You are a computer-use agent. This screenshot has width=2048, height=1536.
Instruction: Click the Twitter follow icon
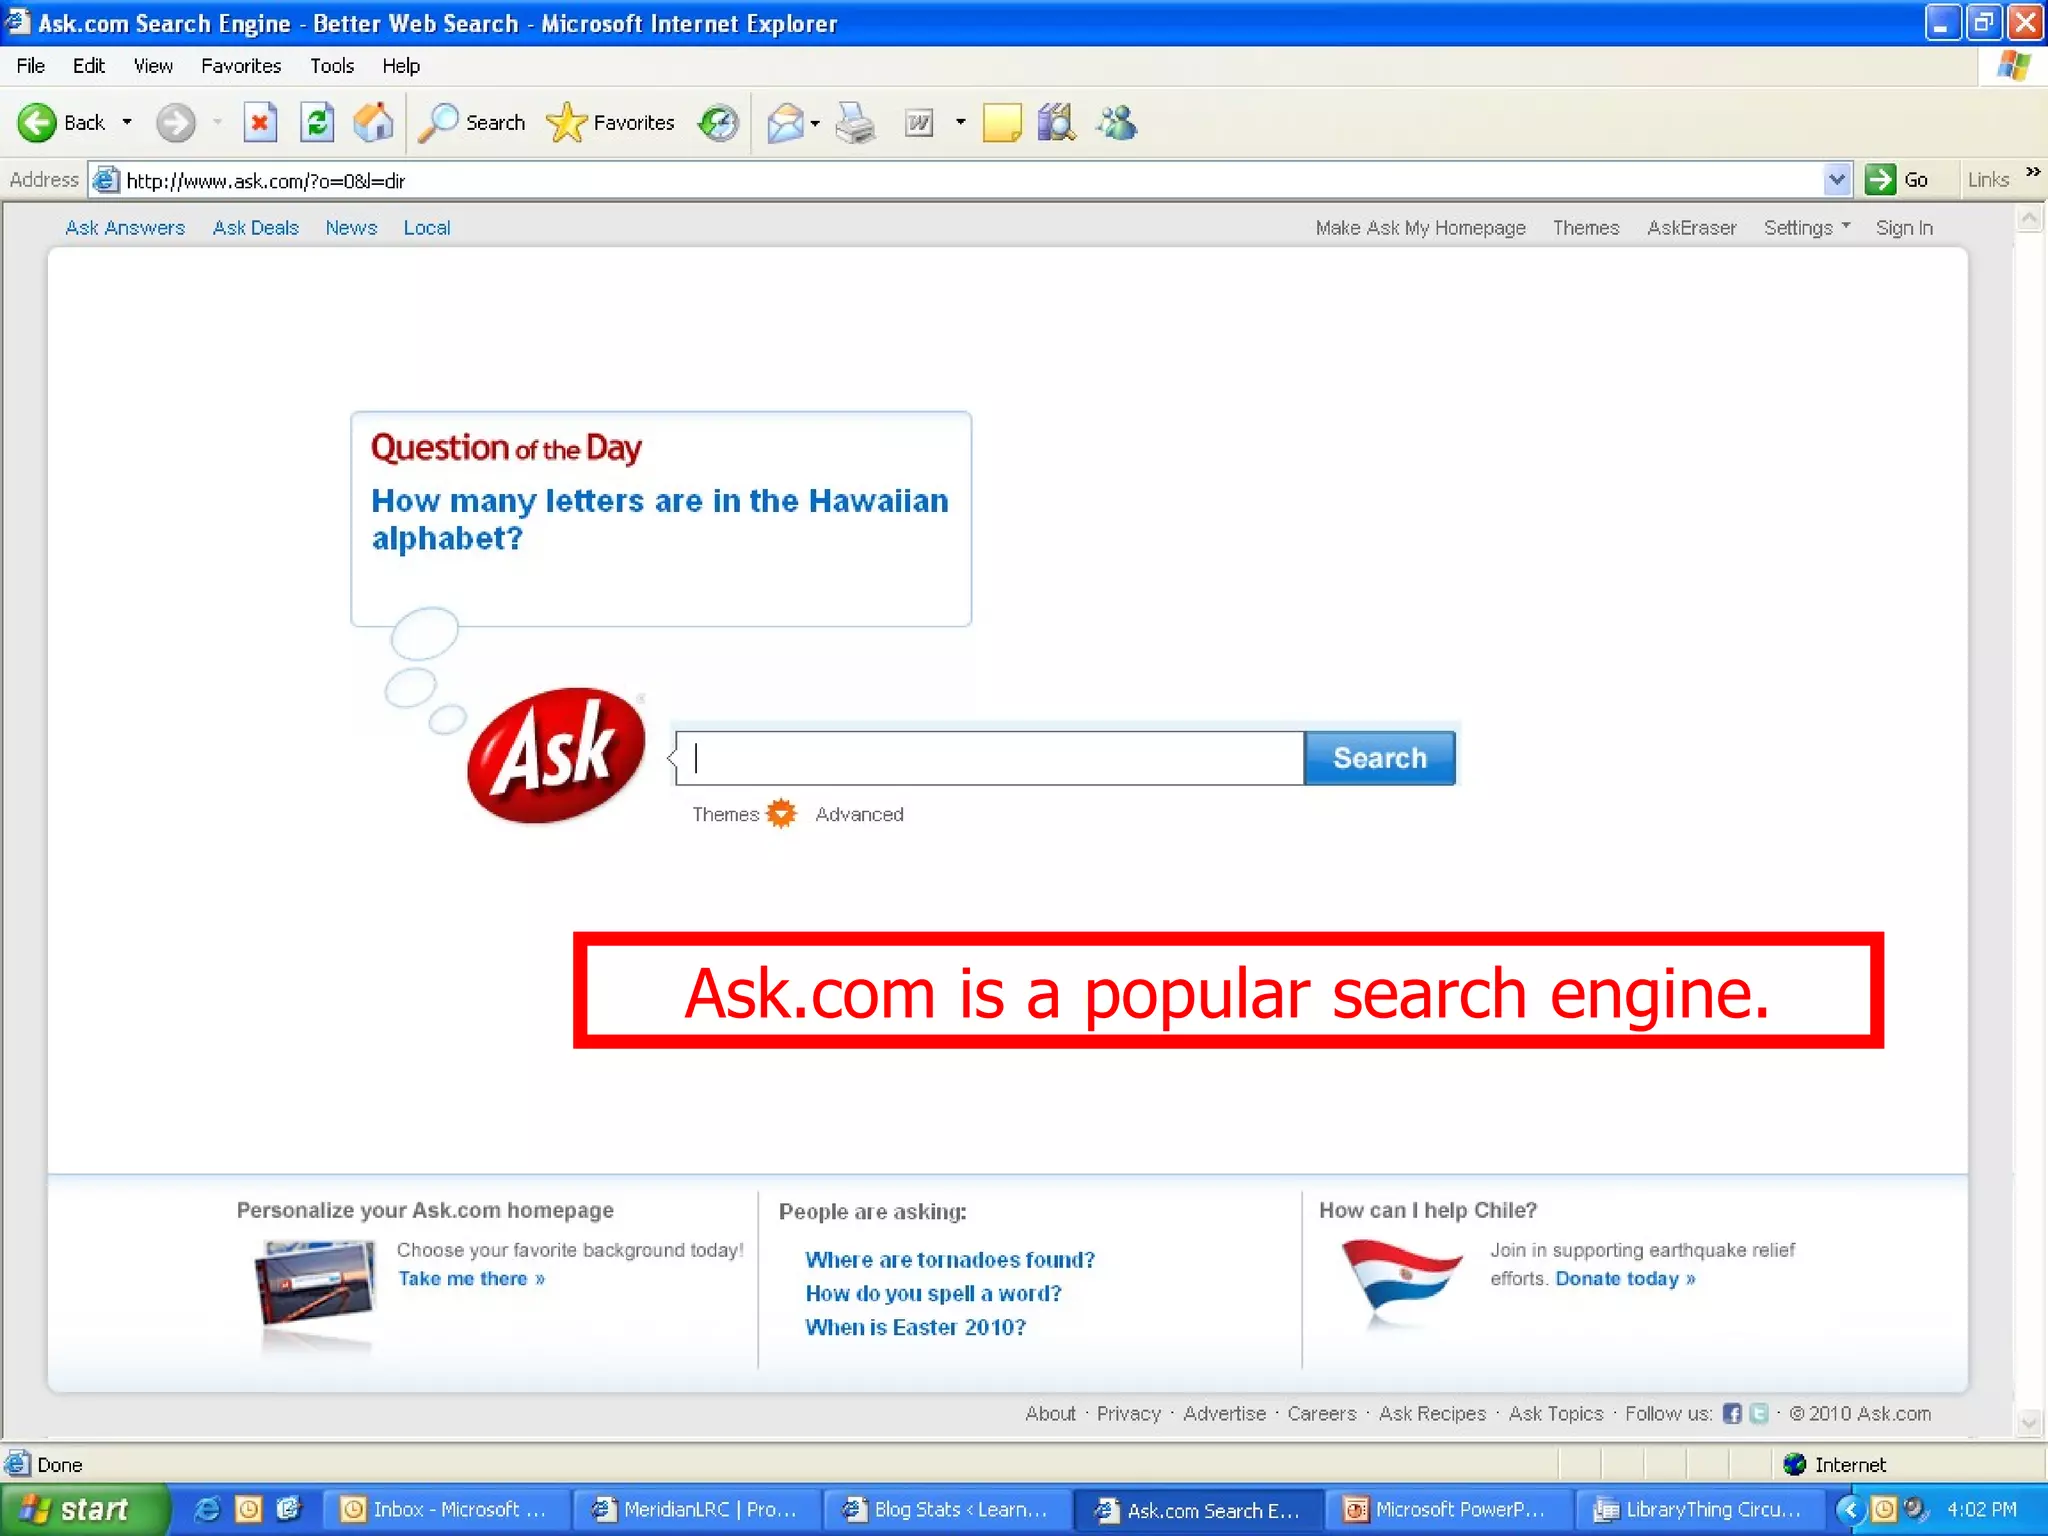[1759, 1414]
